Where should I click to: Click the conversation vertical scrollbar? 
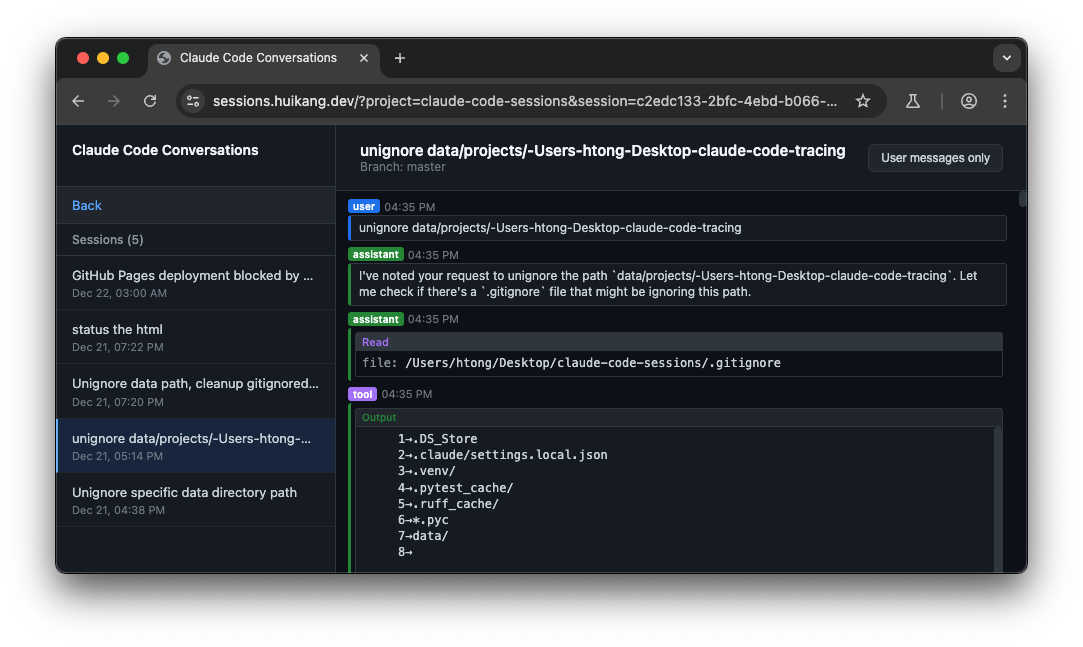coord(1022,198)
